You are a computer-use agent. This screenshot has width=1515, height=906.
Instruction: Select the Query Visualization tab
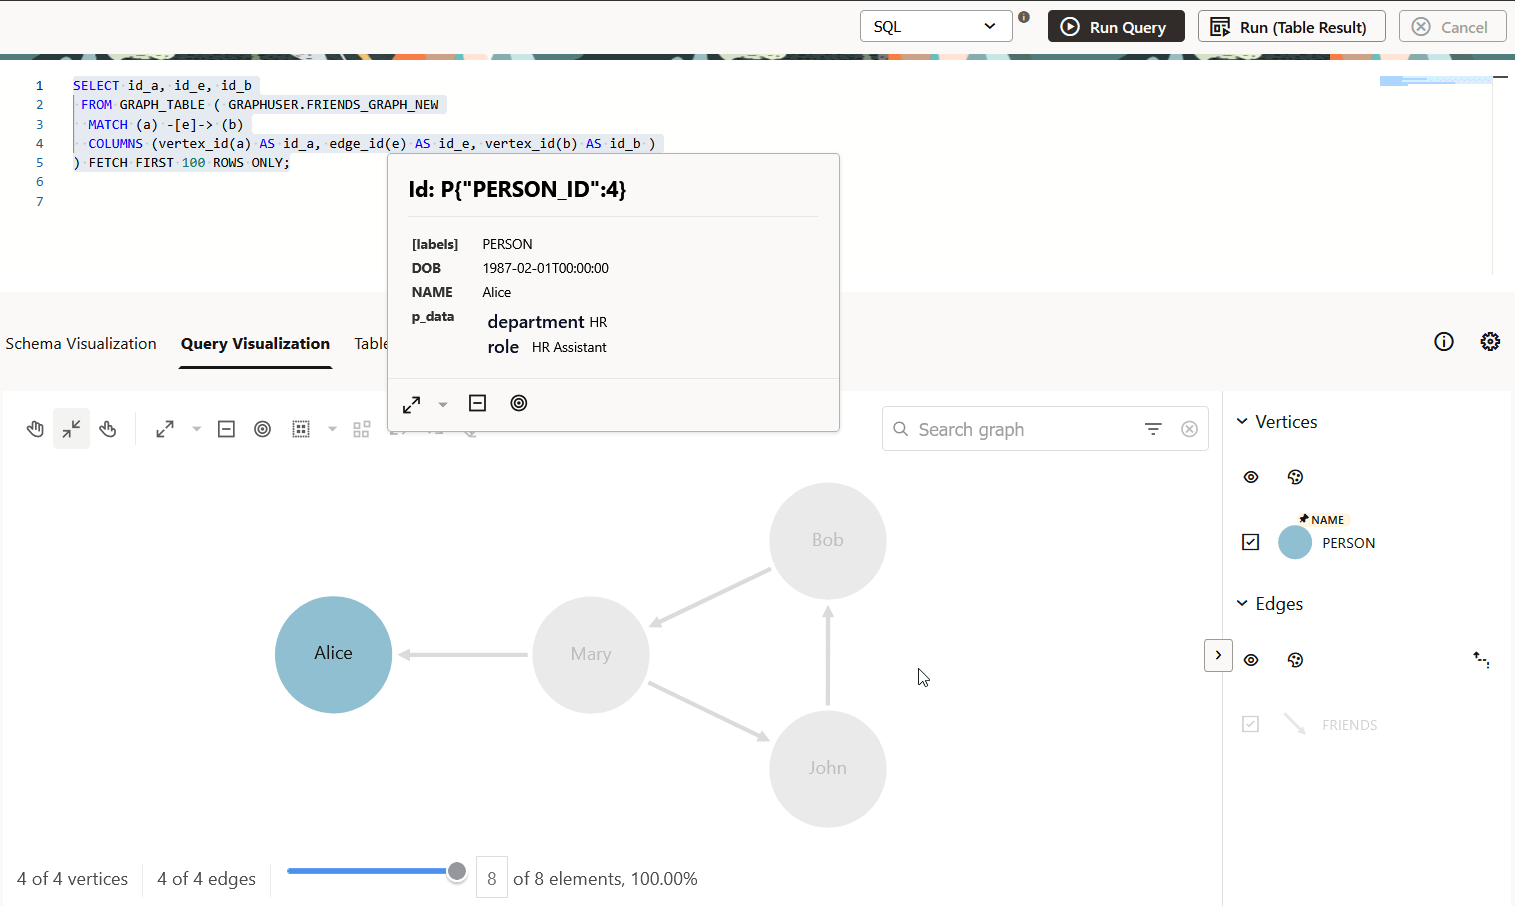(255, 344)
